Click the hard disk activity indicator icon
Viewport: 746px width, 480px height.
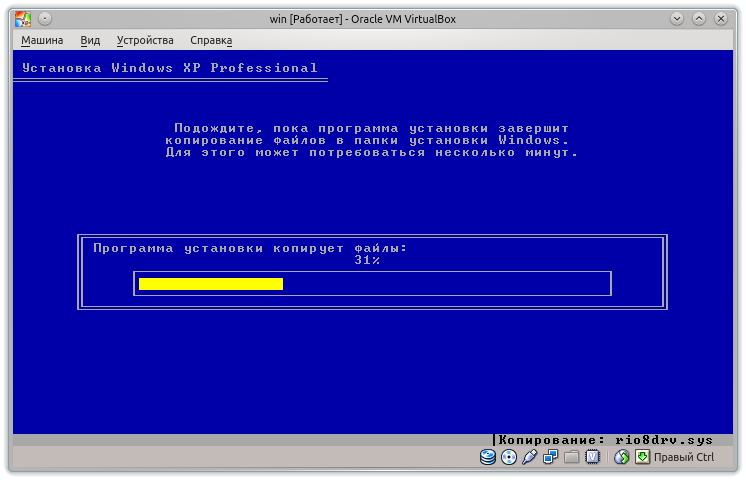click(488, 457)
